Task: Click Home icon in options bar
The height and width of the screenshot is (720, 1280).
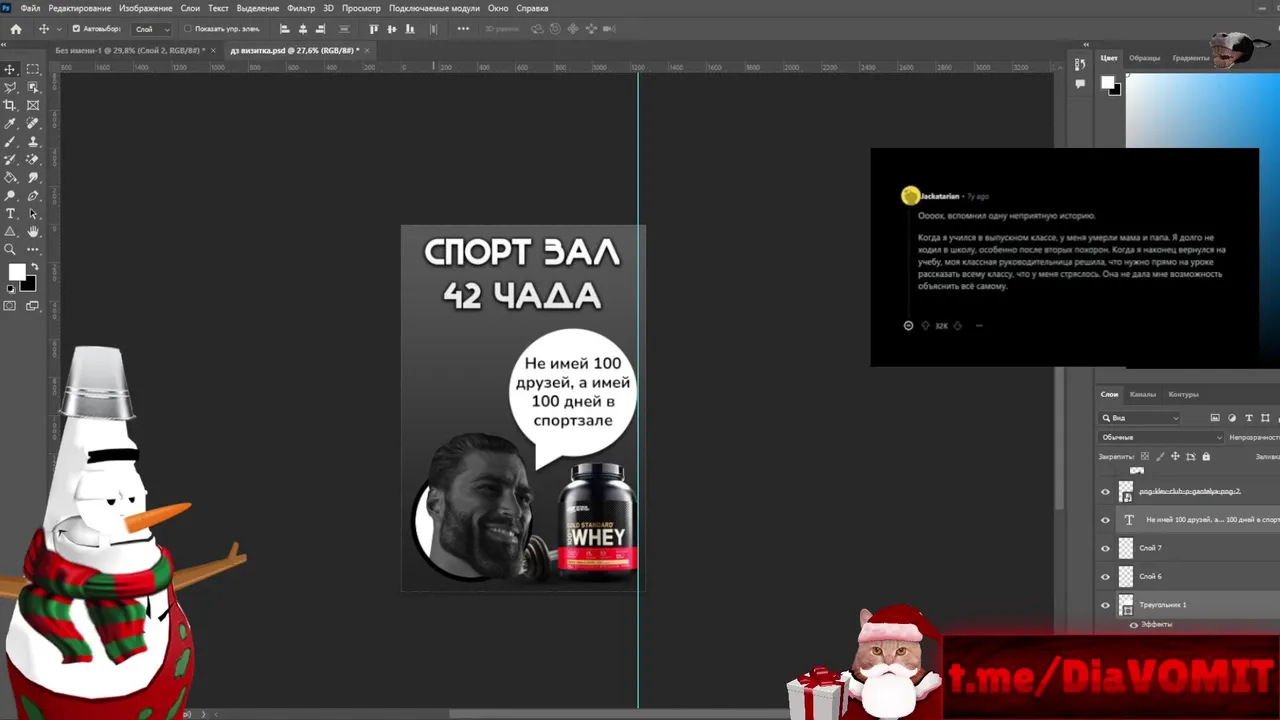Action: click(15, 29)
